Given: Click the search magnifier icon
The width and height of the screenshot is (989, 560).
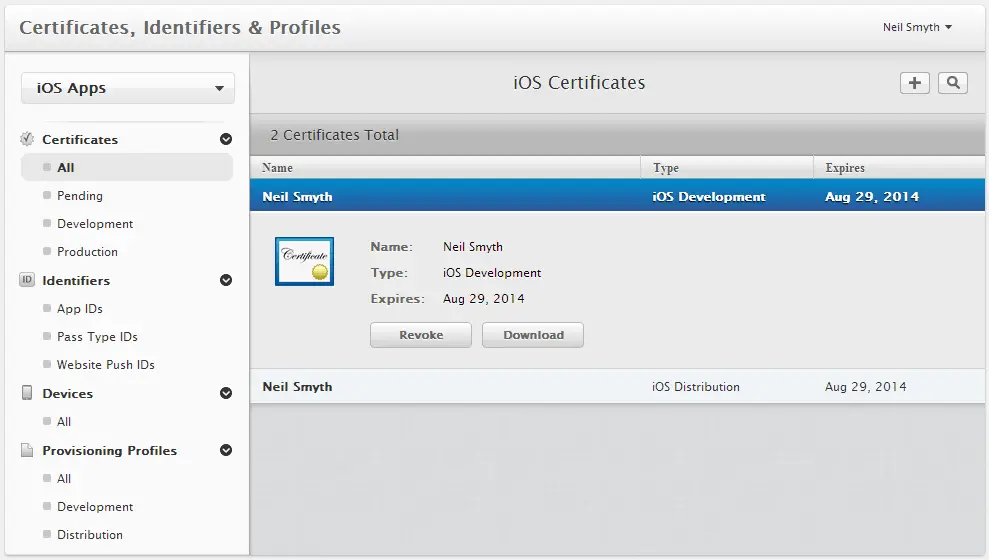Looking at the screenshot, I should [952, 83].
